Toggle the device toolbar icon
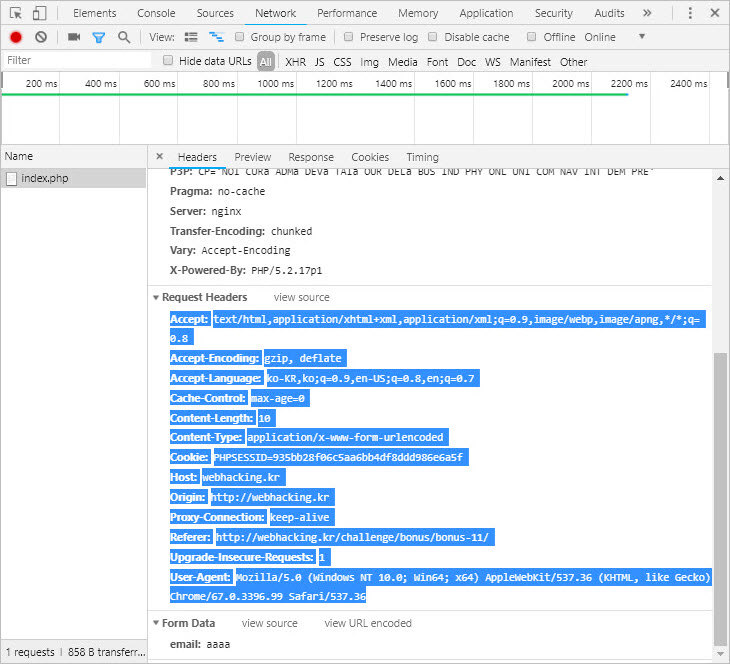This screenshot has height=664, width=730. coord(39,13)
